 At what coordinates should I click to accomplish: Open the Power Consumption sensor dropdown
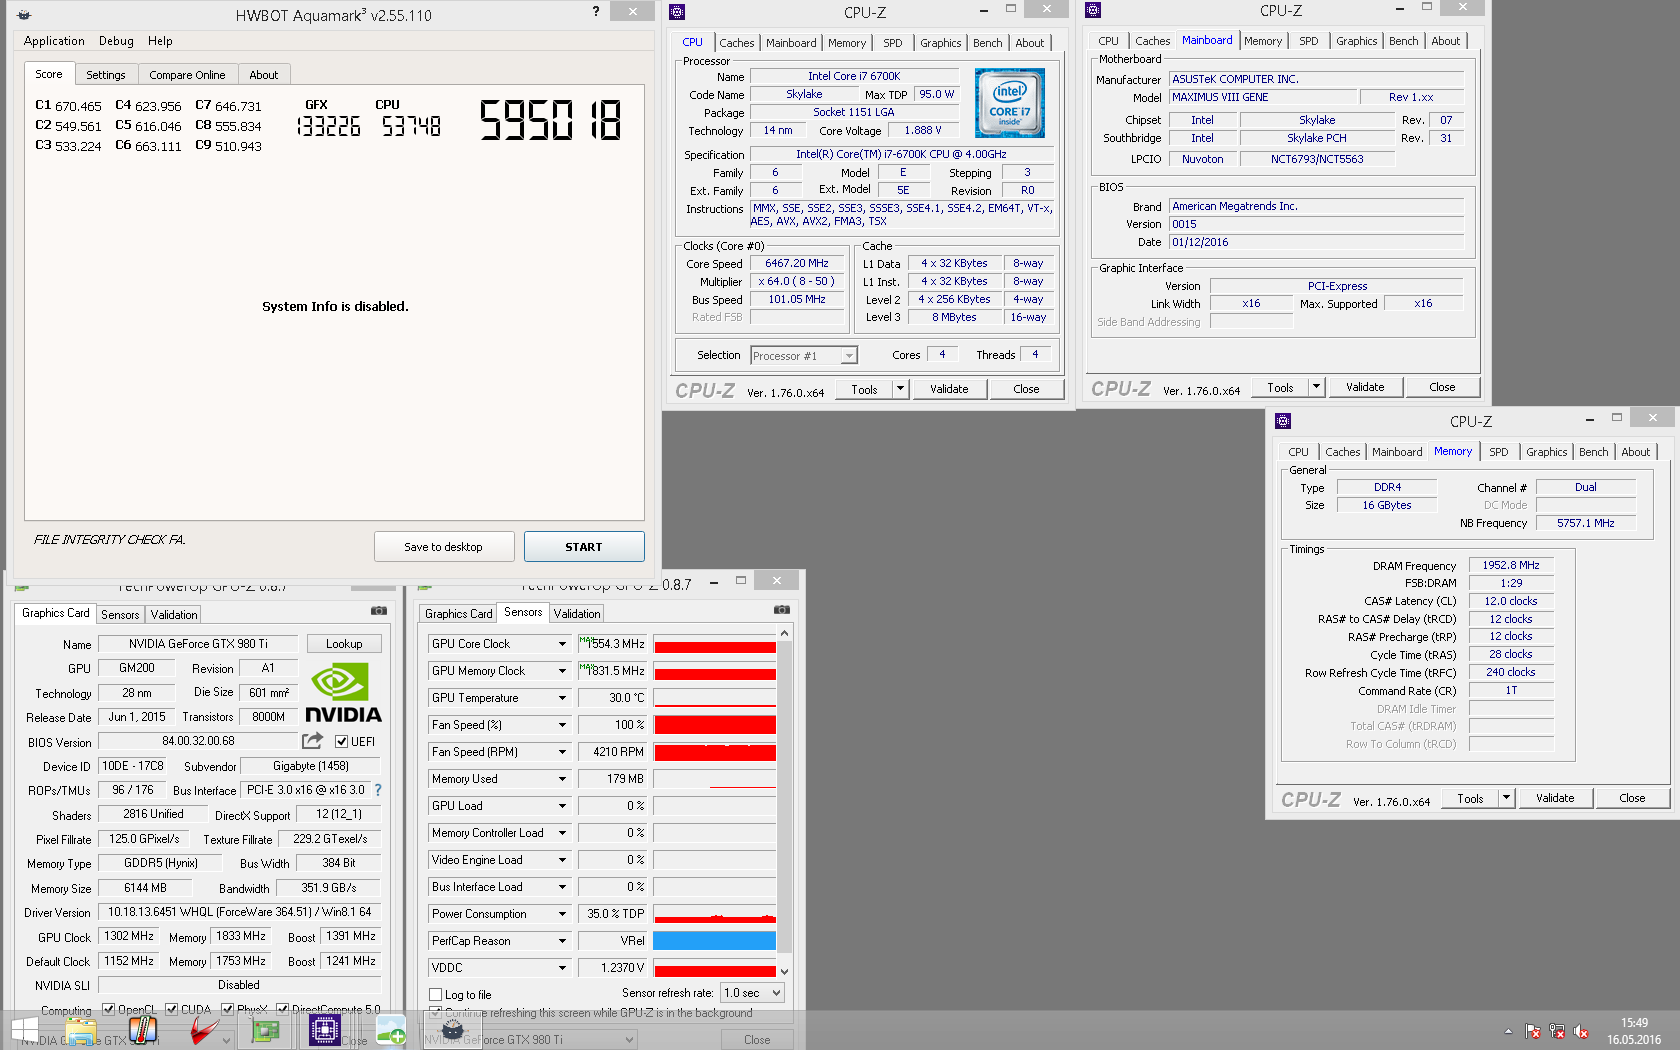pos(562,914)
